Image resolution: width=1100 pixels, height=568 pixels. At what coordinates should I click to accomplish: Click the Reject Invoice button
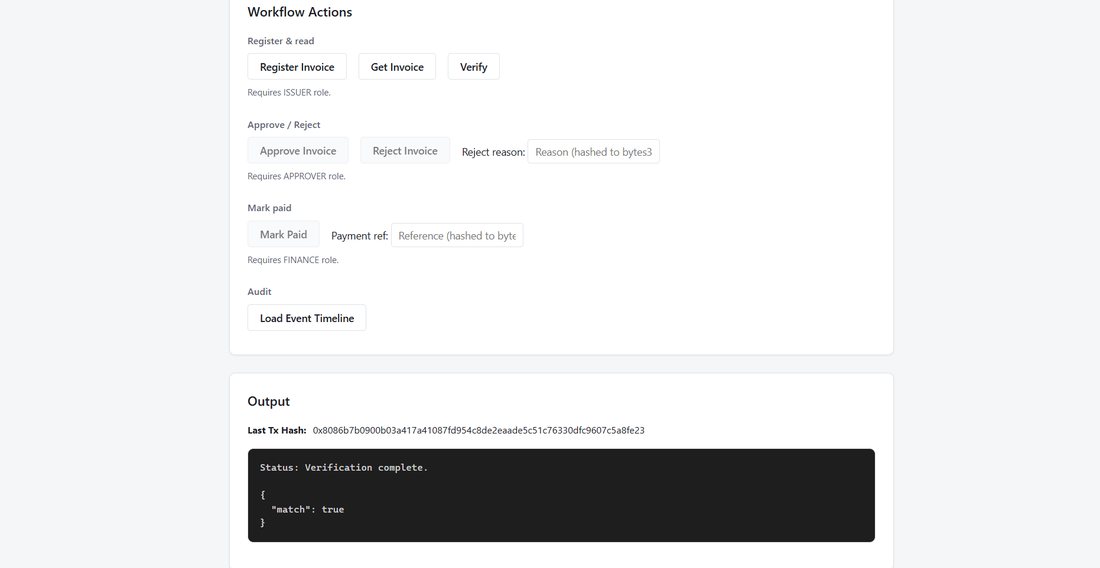[x=405, y=151]
